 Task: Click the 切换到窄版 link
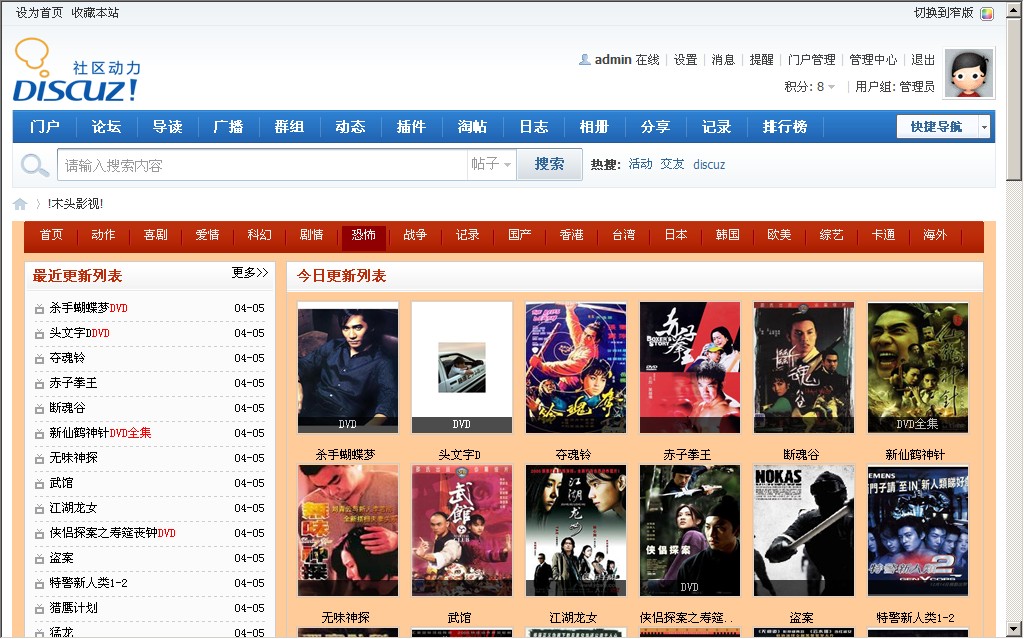tap(944, 13)
